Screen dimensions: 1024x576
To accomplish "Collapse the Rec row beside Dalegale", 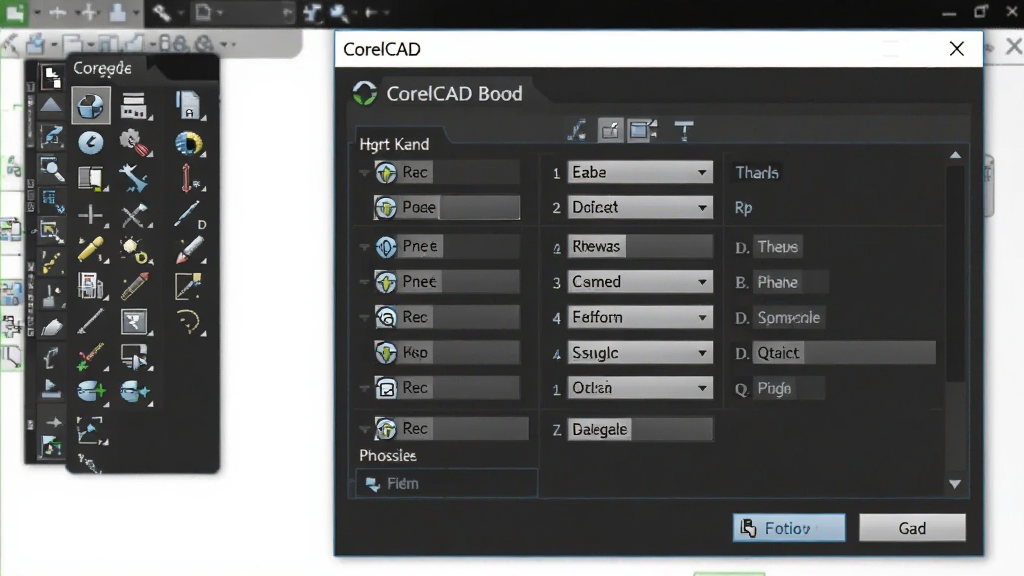I will [x=364, y=429].
